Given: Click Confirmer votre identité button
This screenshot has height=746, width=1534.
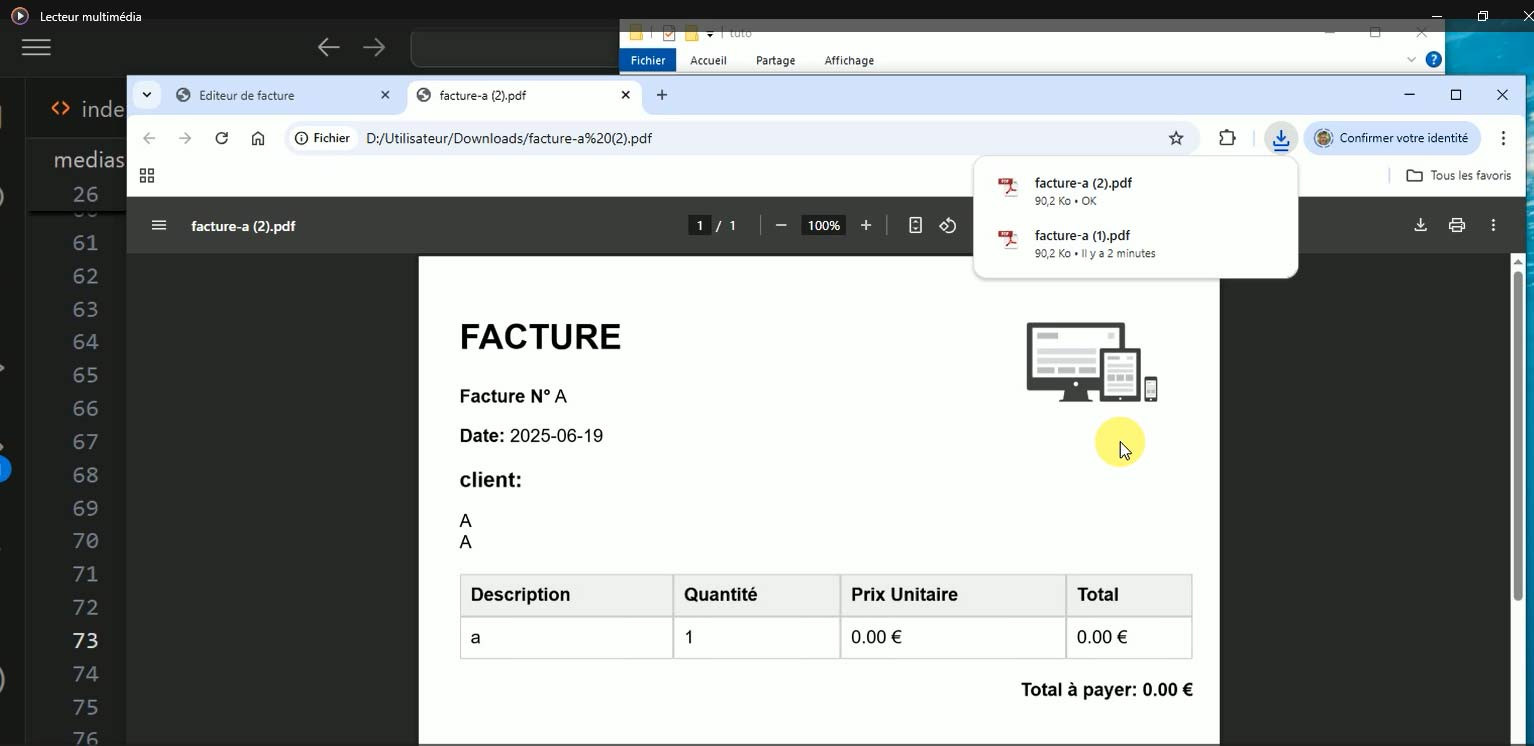Looking at the screenshot, I should tap(1392, 138).
